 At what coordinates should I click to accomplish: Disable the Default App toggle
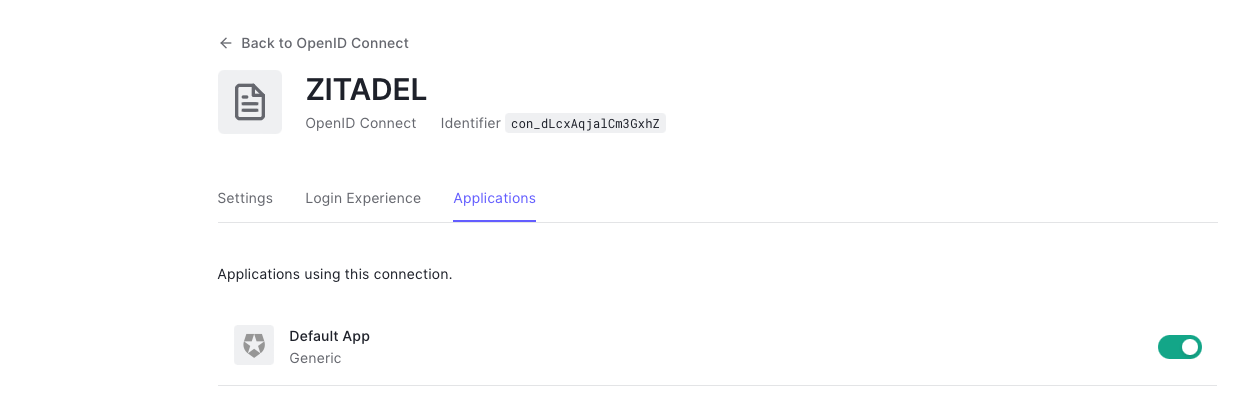tap(1179, 347)
